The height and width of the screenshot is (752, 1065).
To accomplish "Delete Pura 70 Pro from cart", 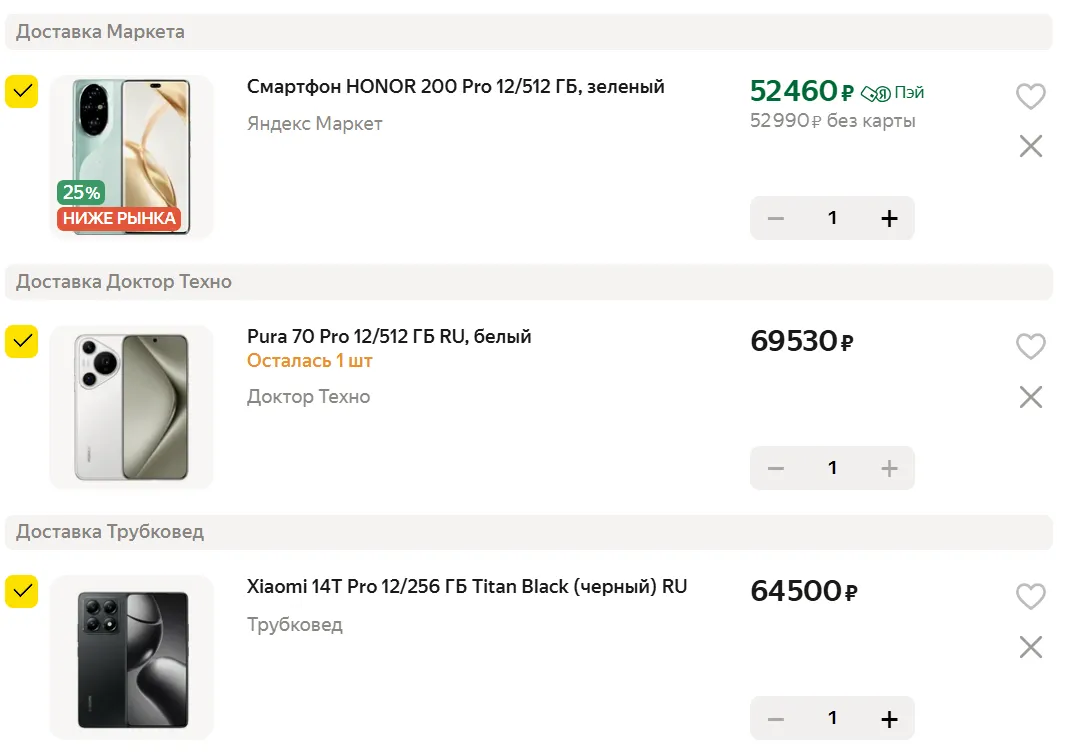I will point(1030,397).
